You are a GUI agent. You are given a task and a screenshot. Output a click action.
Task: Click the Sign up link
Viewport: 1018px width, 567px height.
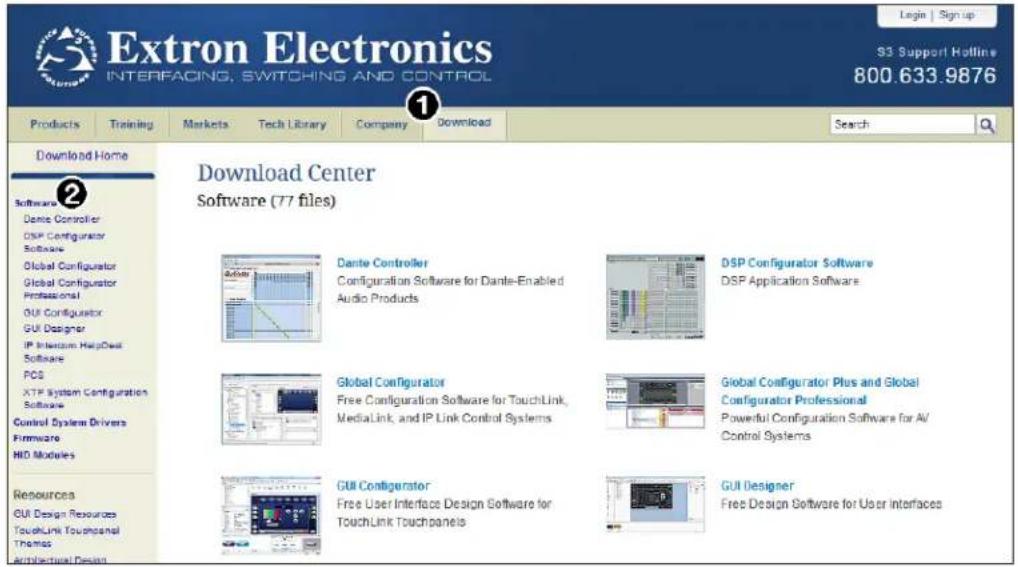956,15
